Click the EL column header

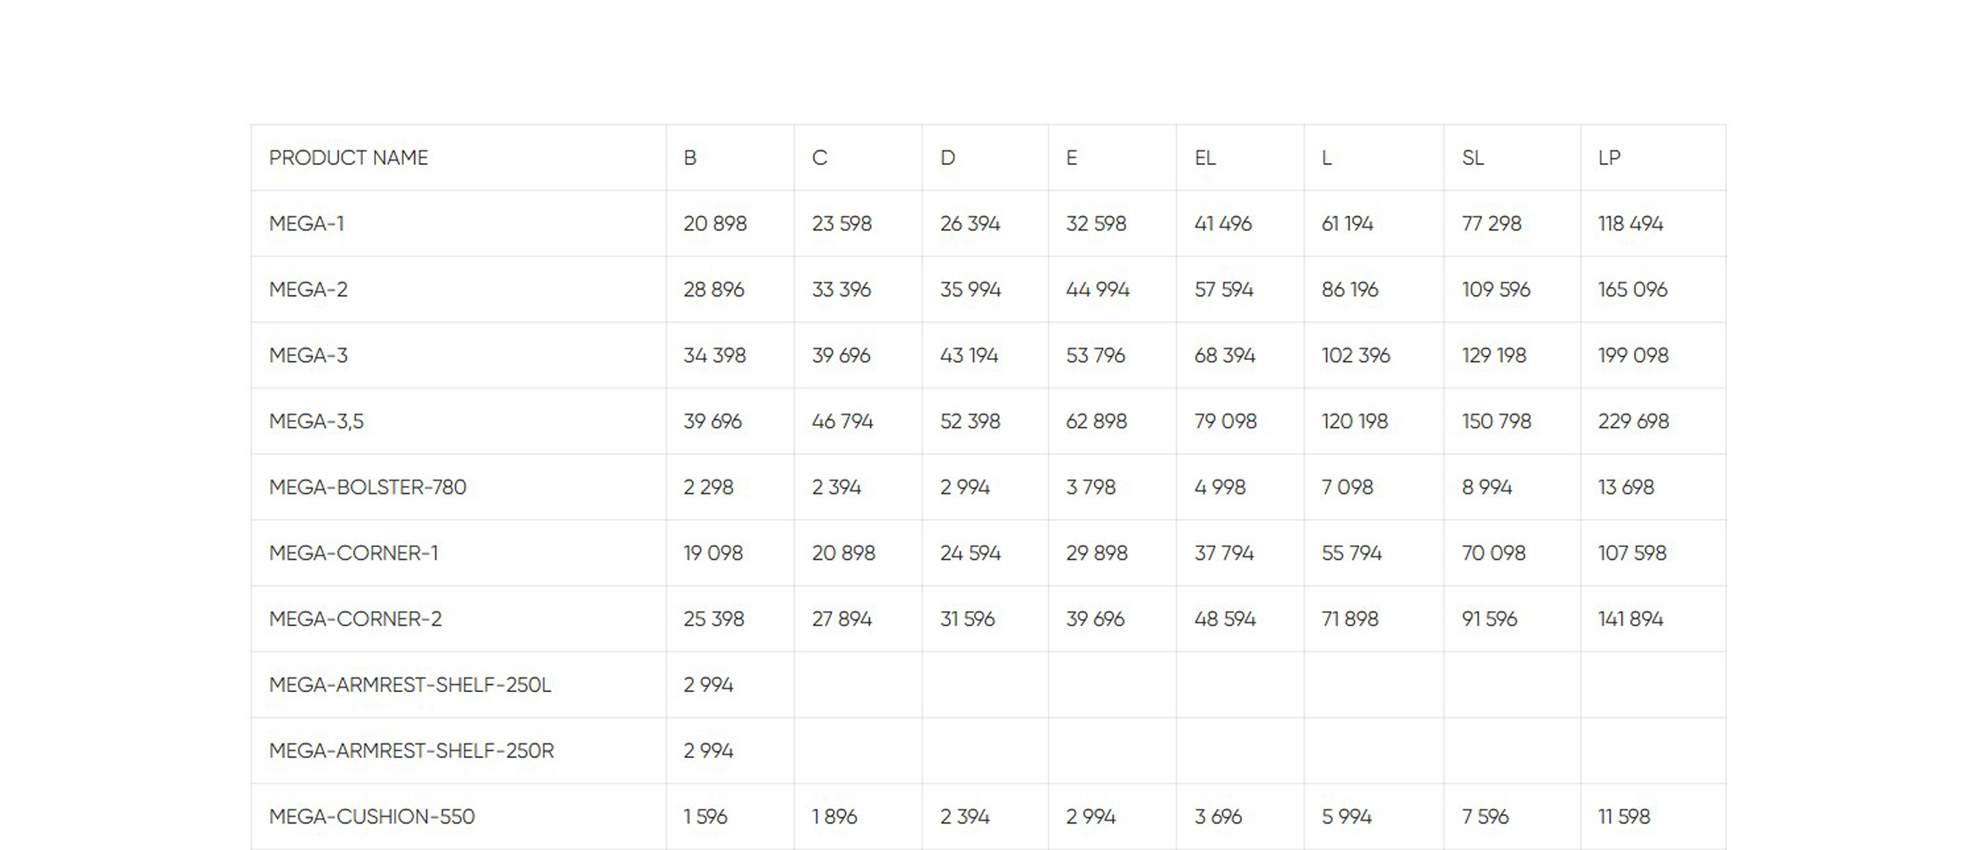[1204, 158]
